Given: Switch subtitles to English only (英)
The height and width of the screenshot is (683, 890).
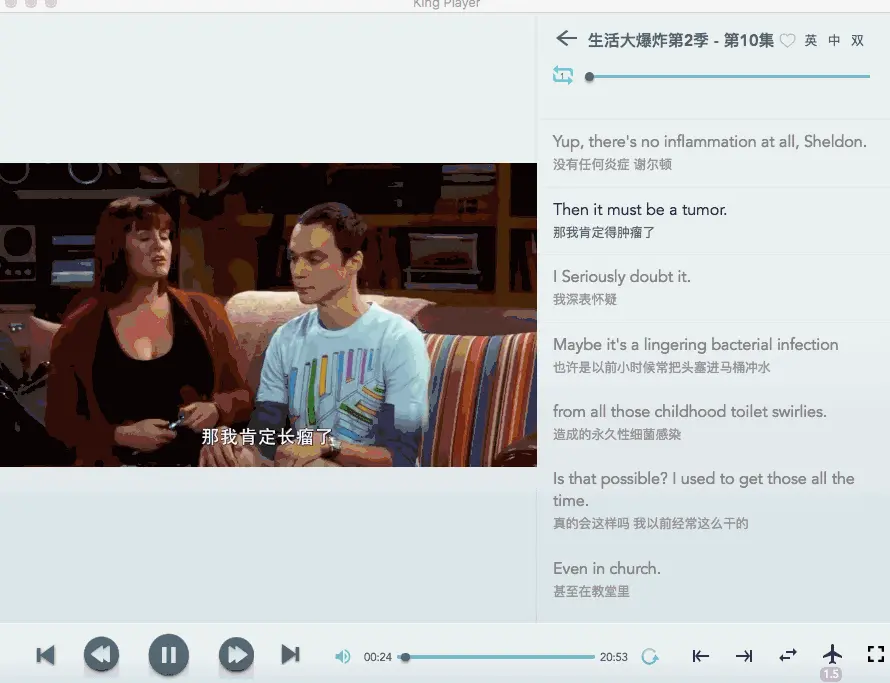Looking at the screenshot, I should (x=811, y=40).
